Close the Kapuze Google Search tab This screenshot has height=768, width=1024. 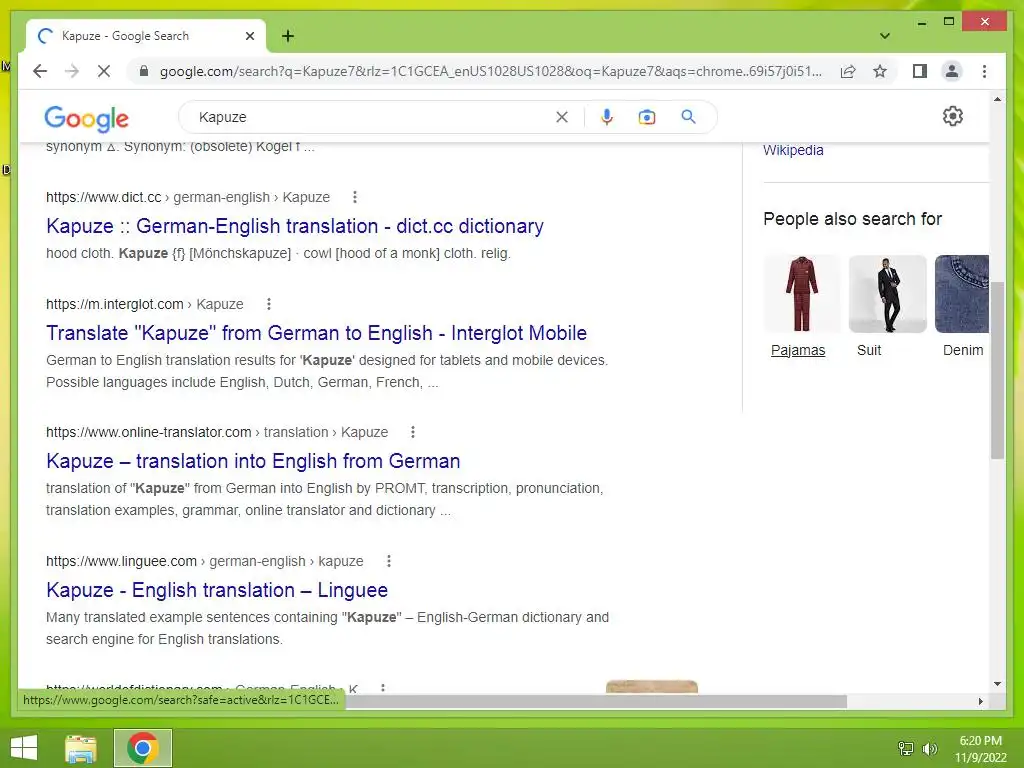pos(249,36)
